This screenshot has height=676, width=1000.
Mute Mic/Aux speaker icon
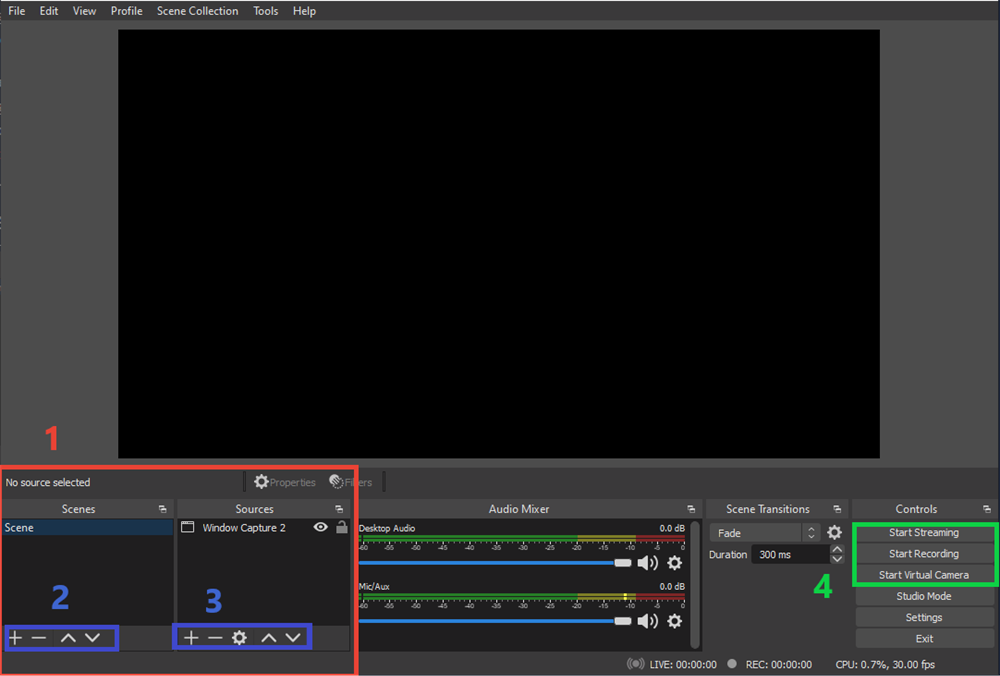click(648, 621)
